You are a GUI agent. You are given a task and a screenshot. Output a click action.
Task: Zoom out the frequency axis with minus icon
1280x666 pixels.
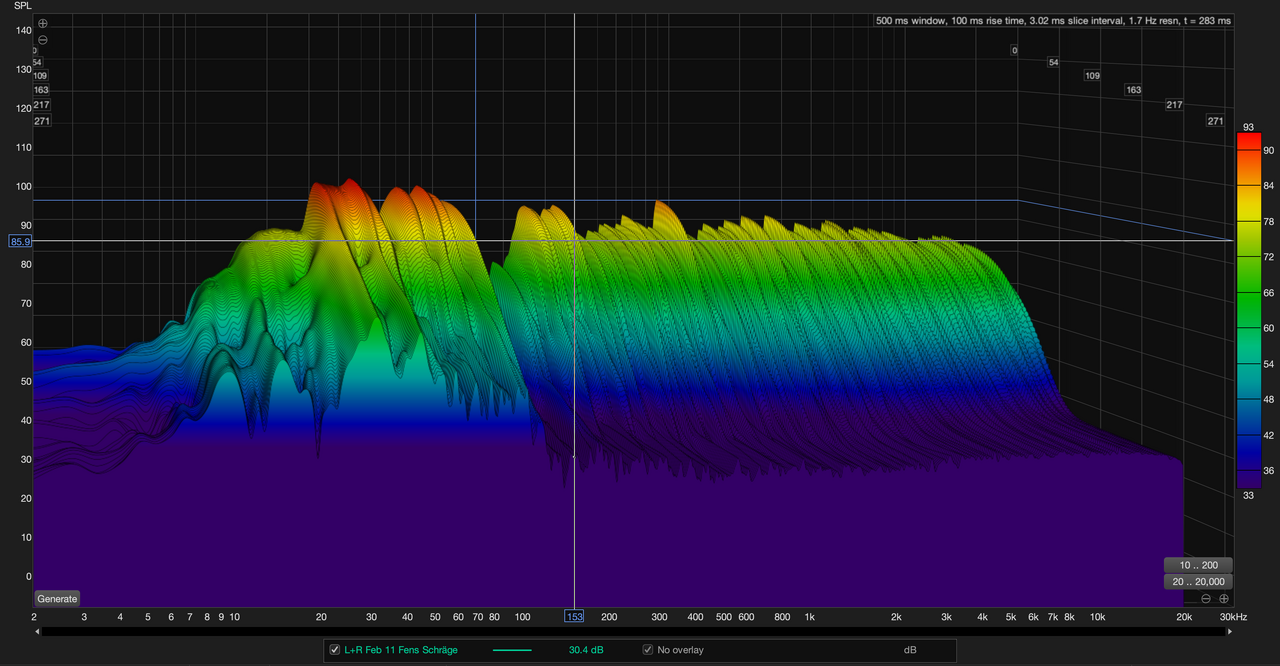coord(1206,598)
